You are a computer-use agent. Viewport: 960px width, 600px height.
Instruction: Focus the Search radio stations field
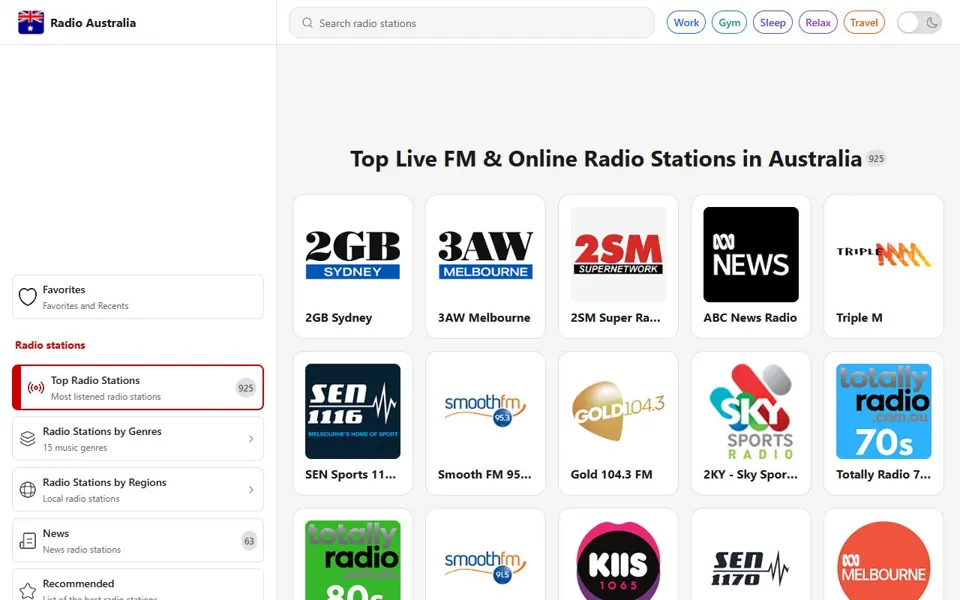click(471, 23)
